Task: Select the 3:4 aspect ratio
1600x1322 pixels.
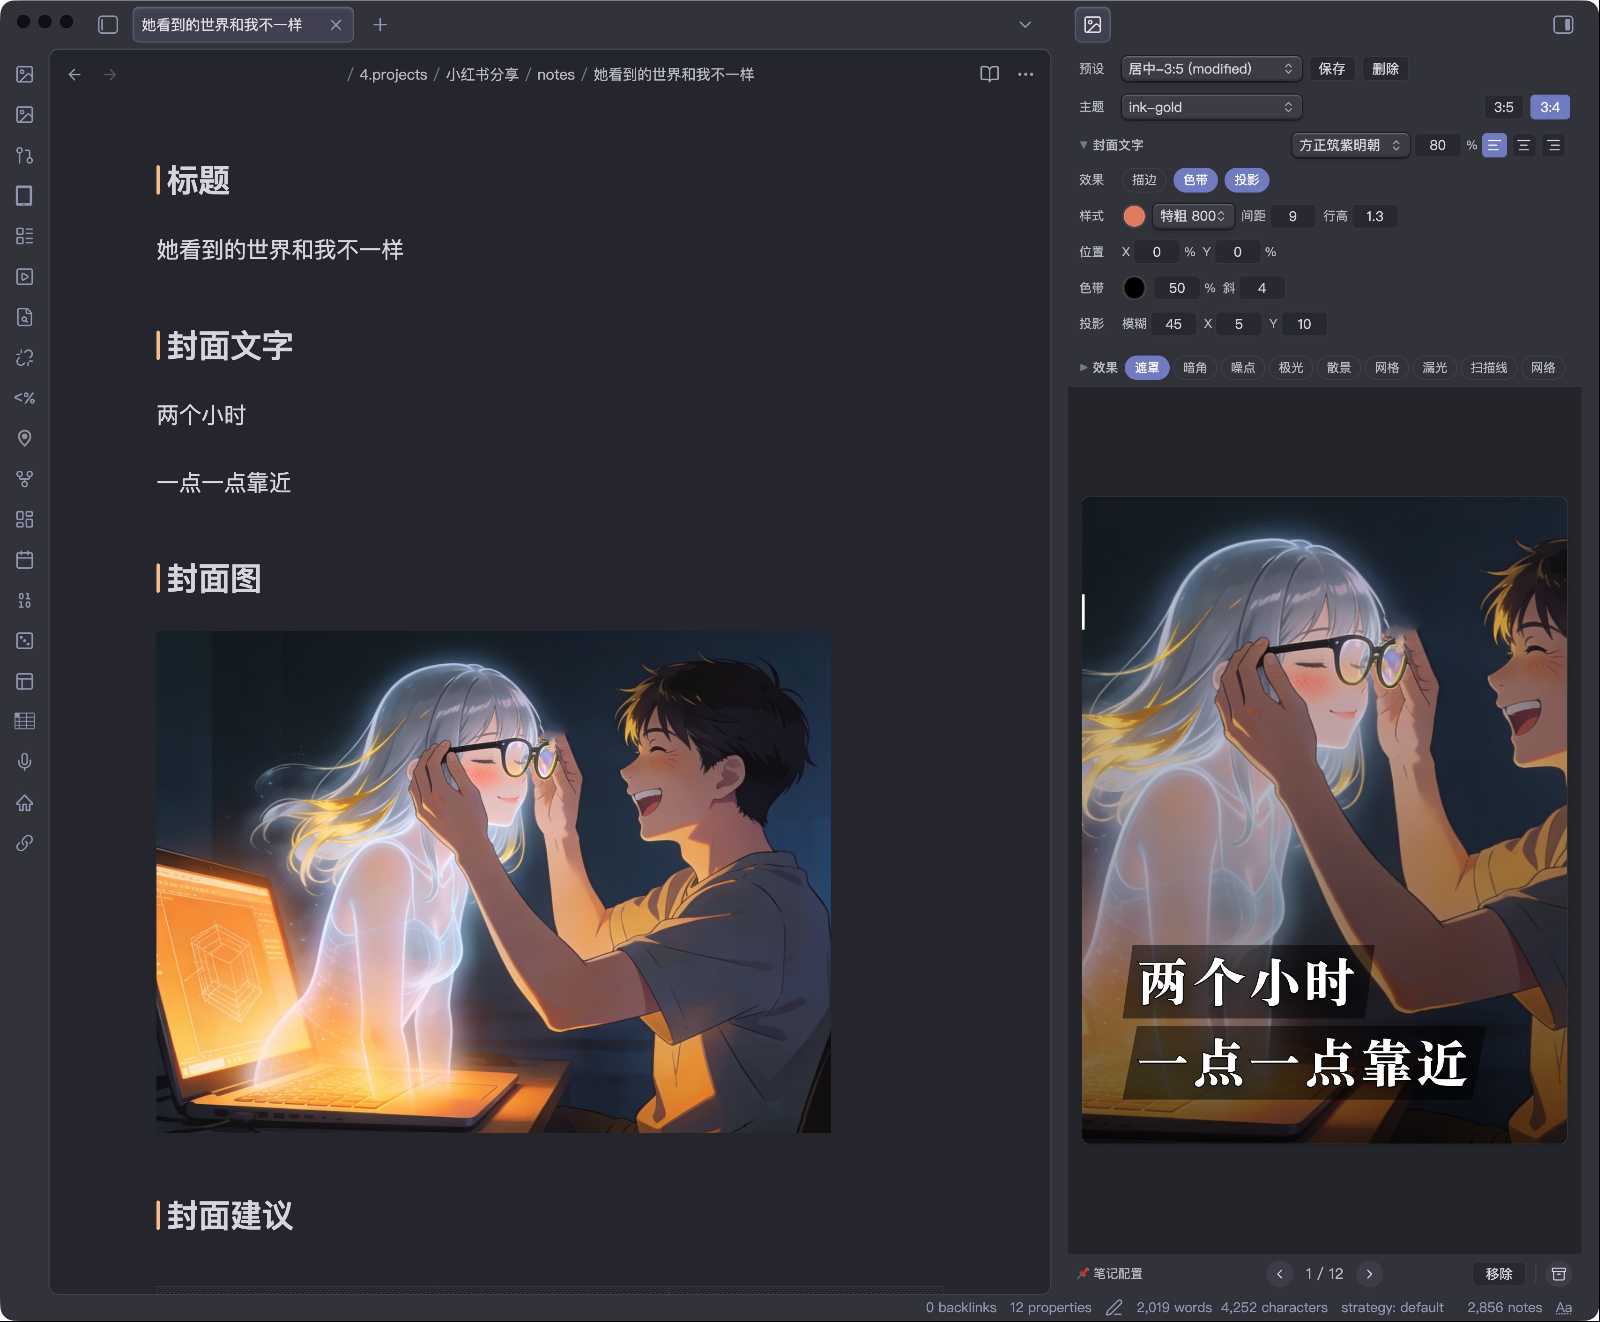Action: tap(1550, 107)
